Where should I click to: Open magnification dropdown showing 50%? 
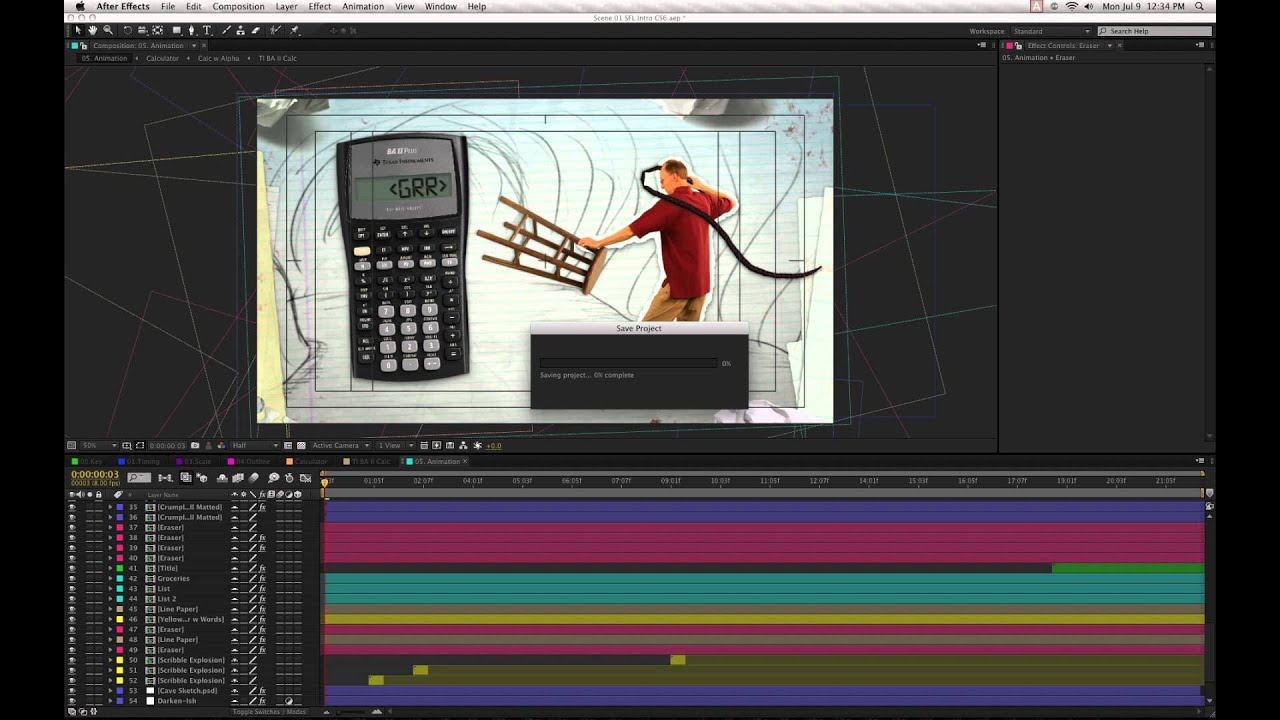(98, 445)
